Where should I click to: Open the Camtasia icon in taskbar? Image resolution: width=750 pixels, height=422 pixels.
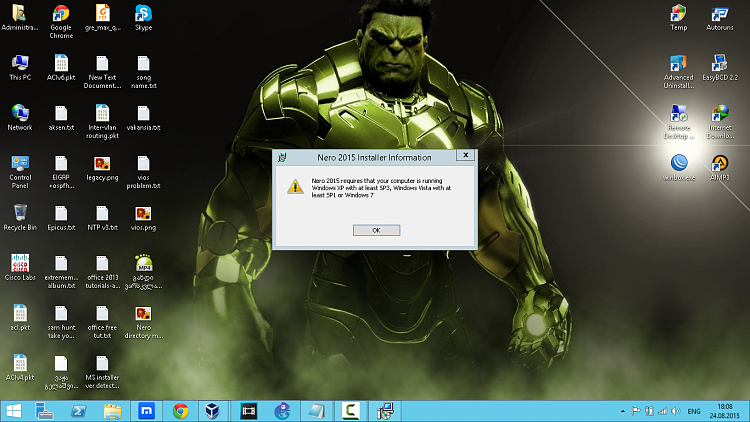(351, 411)
